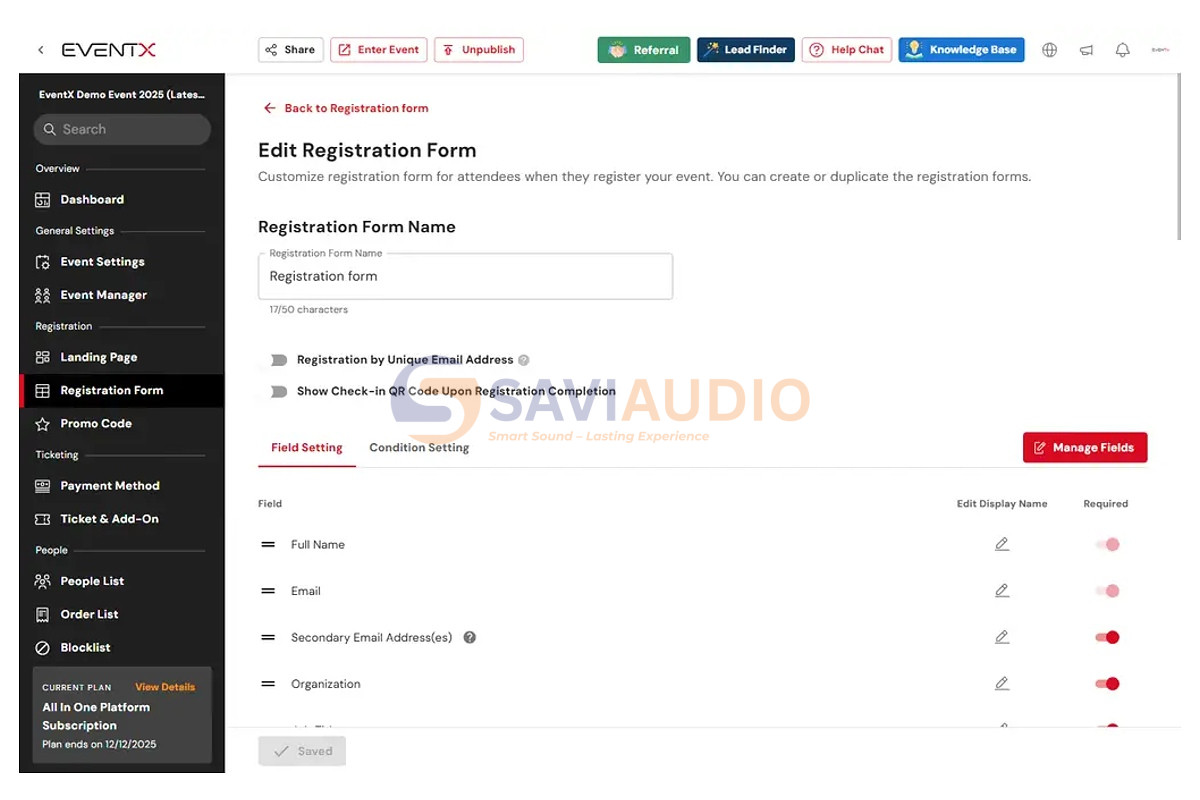Toggle Registration by Unique Email Address
1200x800 pixels.
[x=277, y=360]
